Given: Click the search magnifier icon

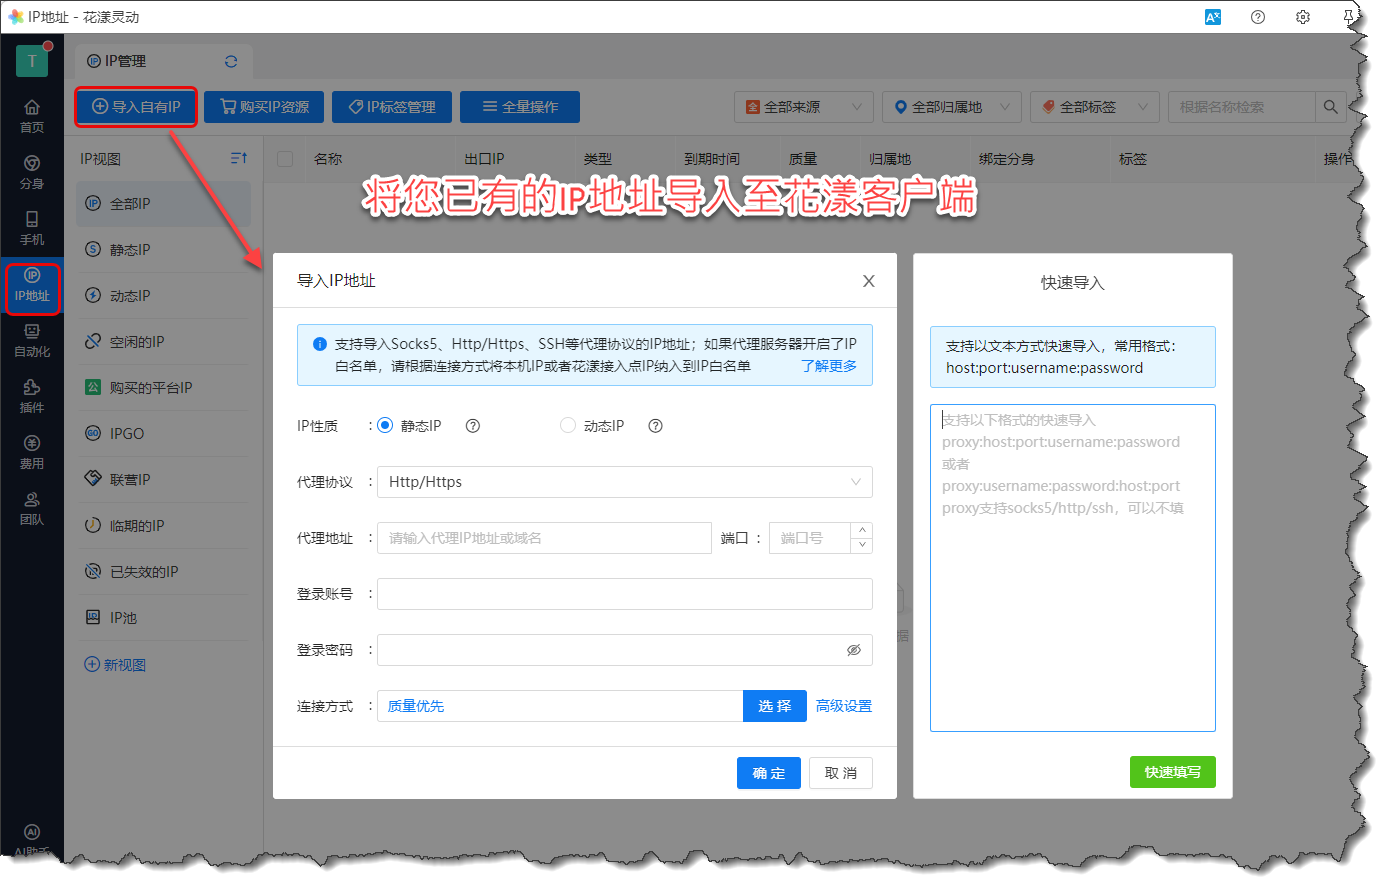Looking at the screenshot, I should tap(1330, 107).
